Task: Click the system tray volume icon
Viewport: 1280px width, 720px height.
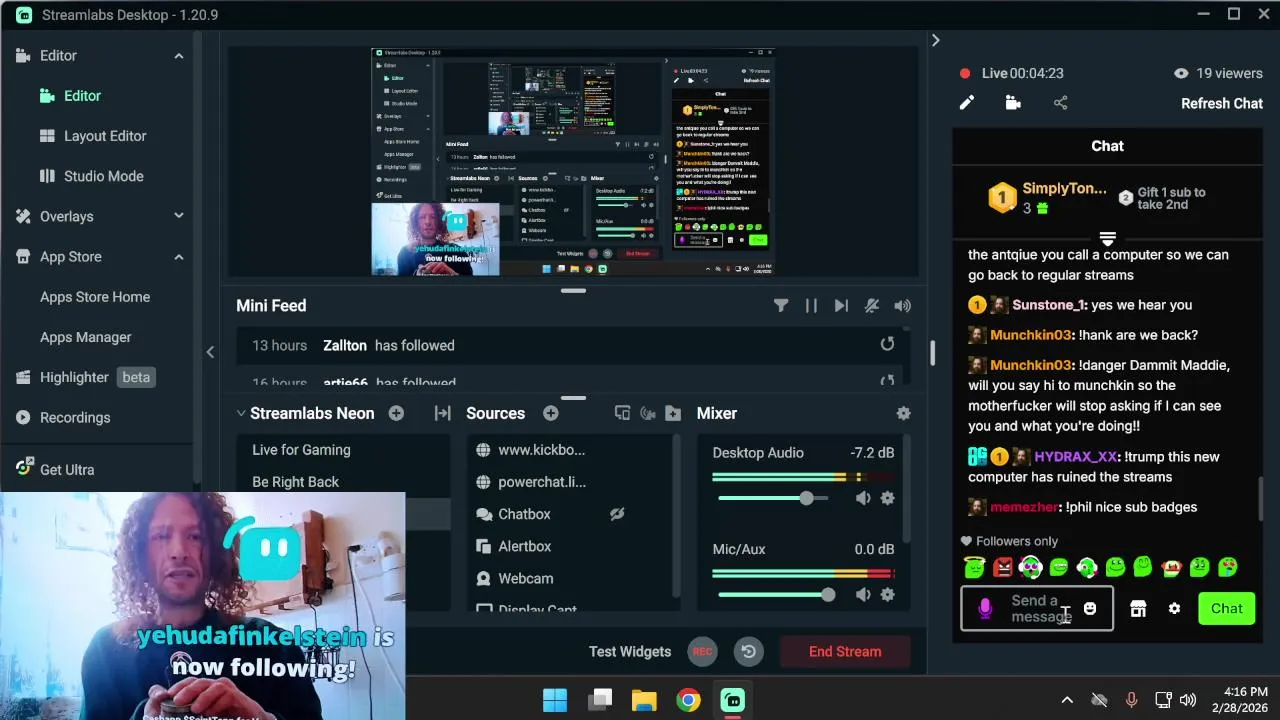Action: pos(1188,700)
